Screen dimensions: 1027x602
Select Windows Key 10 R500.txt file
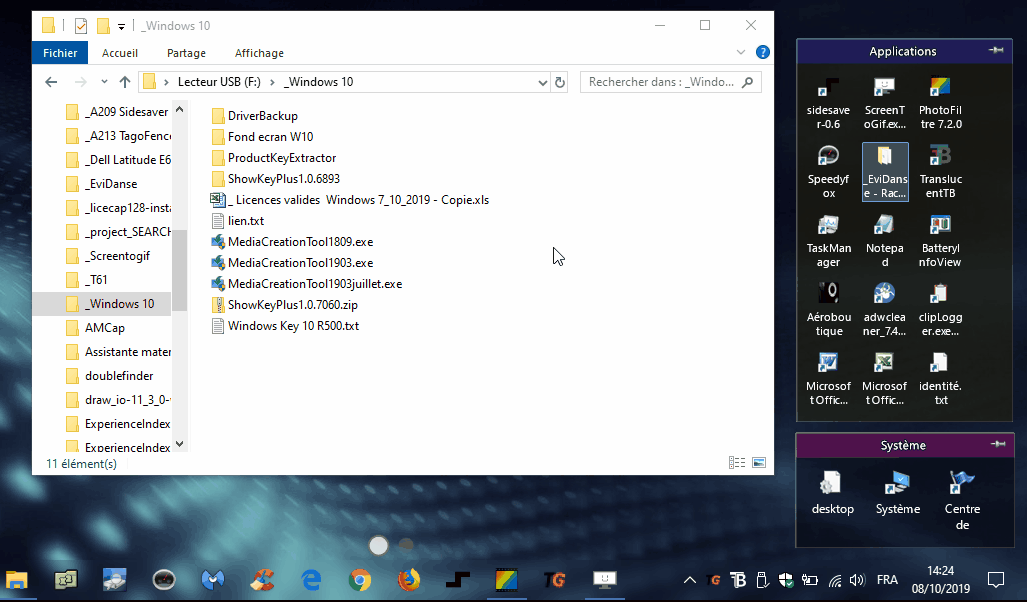coord(285,326)
